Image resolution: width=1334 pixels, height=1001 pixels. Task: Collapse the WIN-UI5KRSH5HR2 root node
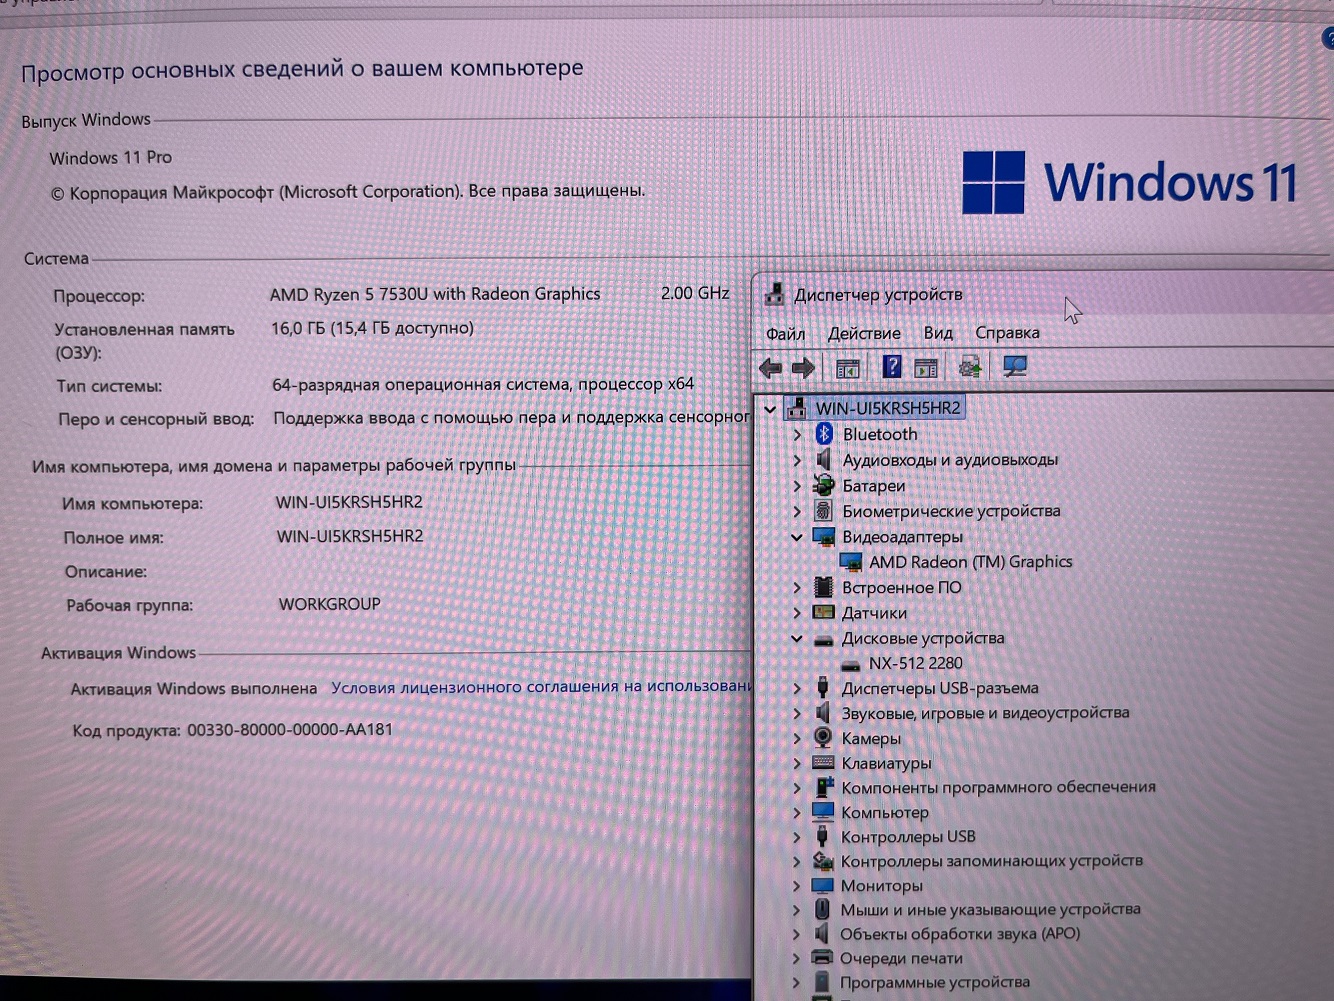770,408
